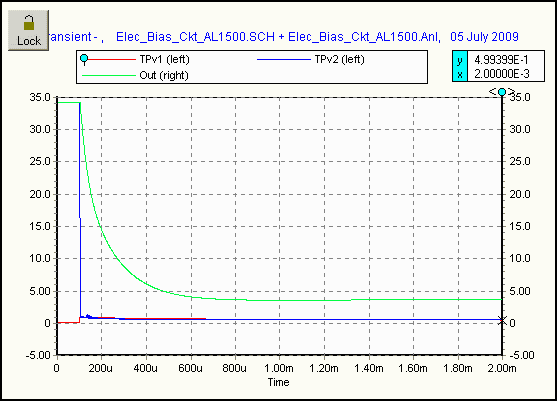Click the 1.00m tick label on the time axis

279,368
